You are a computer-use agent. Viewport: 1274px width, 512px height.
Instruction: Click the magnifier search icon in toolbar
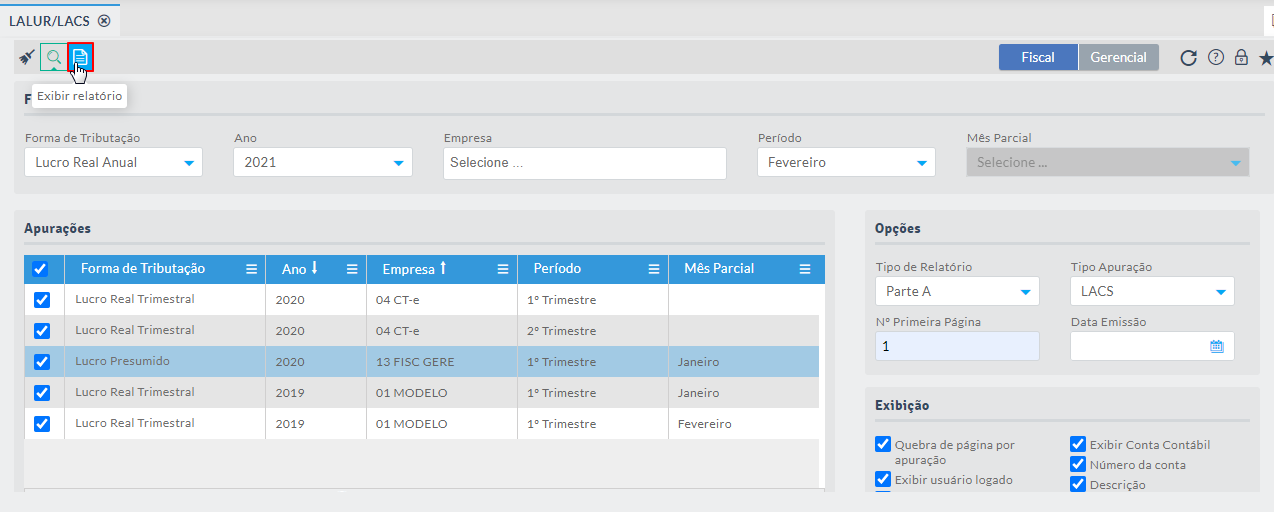54,57
